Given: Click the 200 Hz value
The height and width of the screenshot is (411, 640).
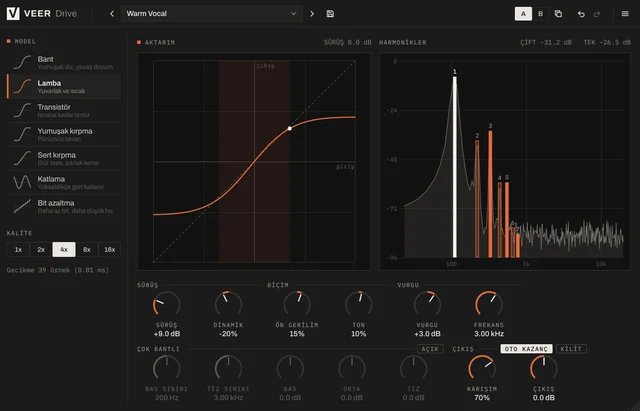Looking at the screenshot, I should click(167, 398).
